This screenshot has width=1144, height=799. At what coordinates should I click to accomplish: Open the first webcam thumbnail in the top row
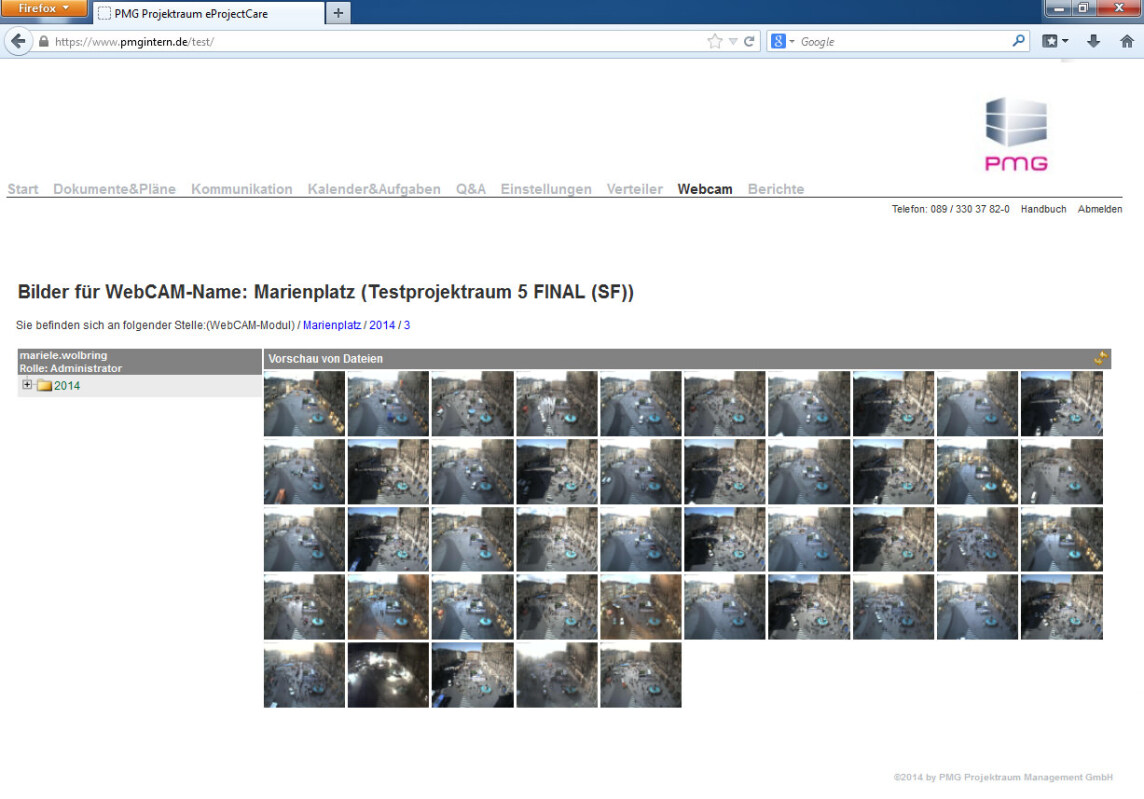pos(304,404)
